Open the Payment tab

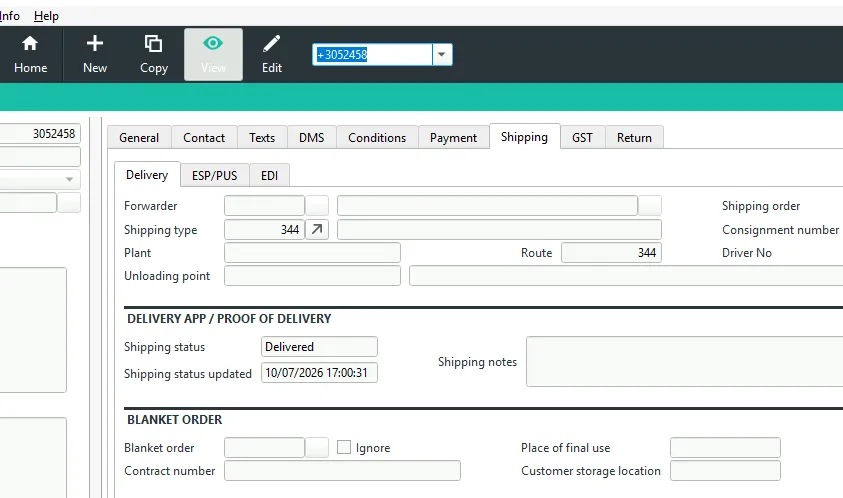453,138
